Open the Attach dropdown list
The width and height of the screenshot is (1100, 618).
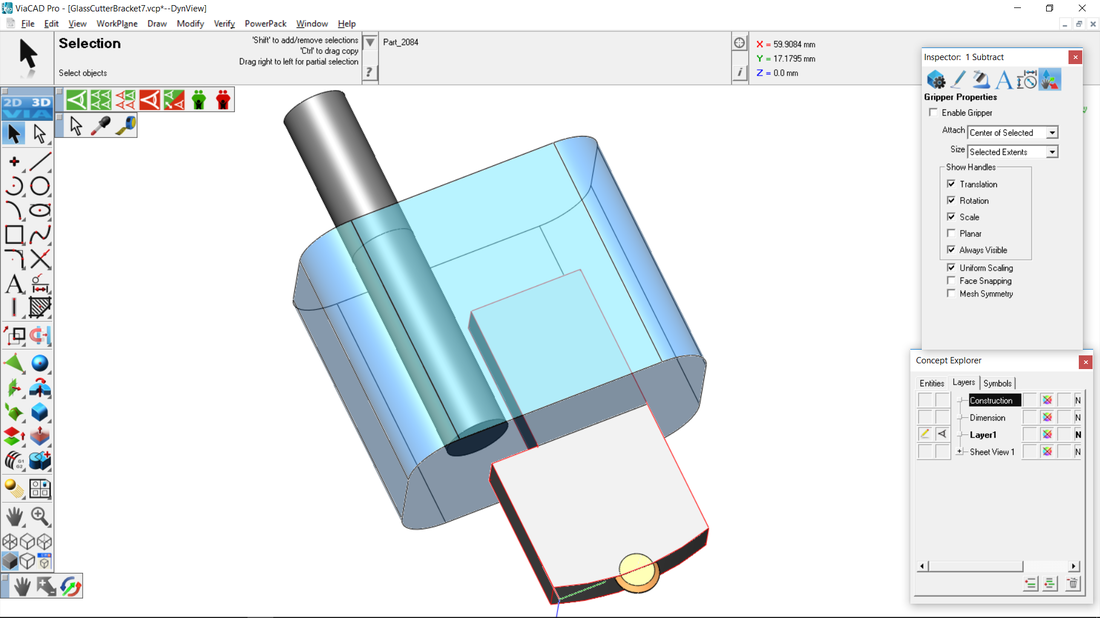[1052, 133]
